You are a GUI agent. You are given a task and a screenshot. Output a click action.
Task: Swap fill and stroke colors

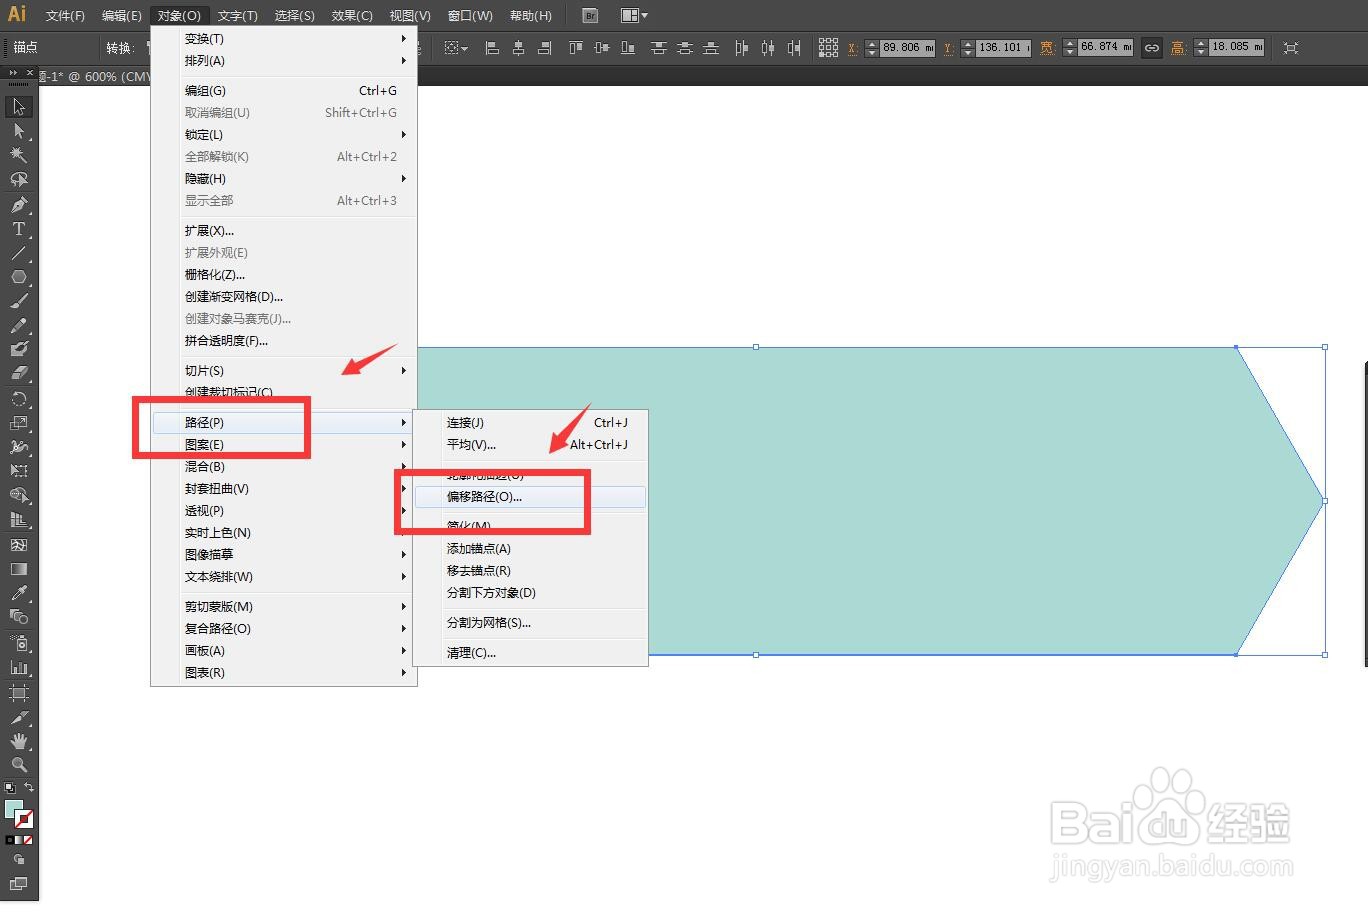point(29,788)
